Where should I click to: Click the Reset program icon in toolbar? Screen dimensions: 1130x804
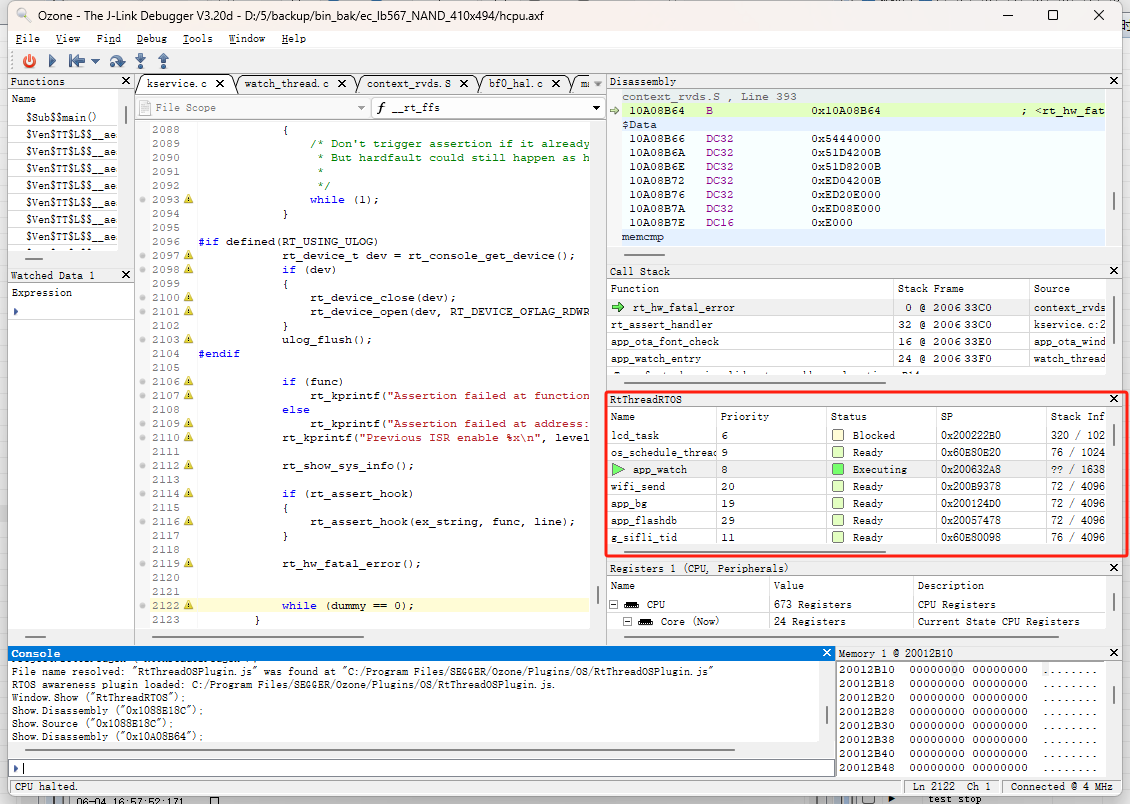[76, 61]
